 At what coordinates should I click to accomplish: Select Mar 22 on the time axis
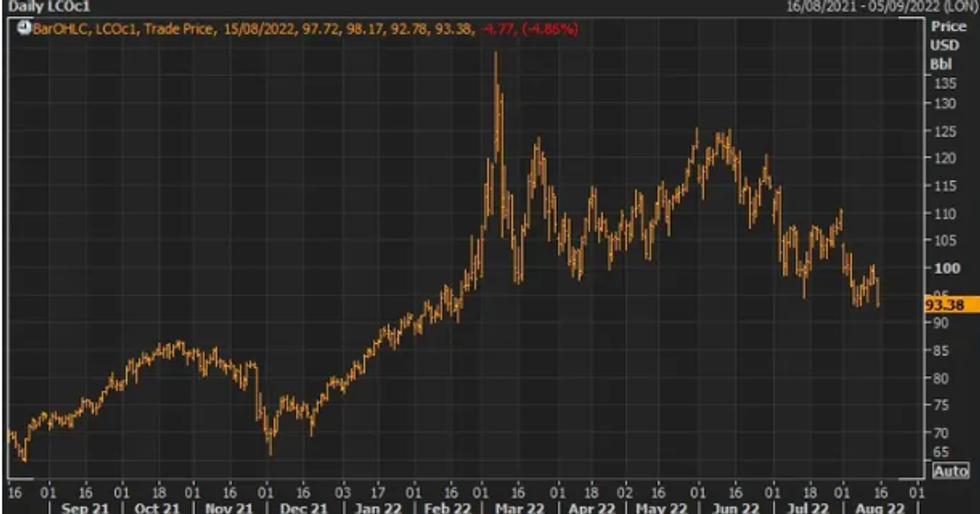click(x=517, y=508)
